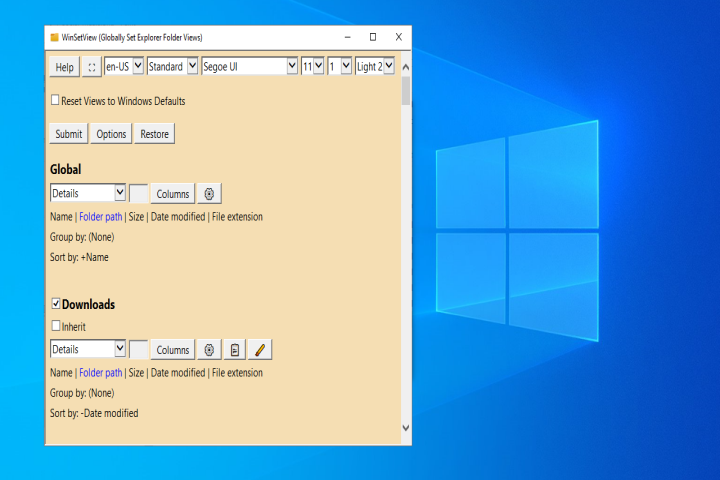Click the WinSetView title bar folder icon
Screen dimensions: 720x480
click(x=55, y=37)
